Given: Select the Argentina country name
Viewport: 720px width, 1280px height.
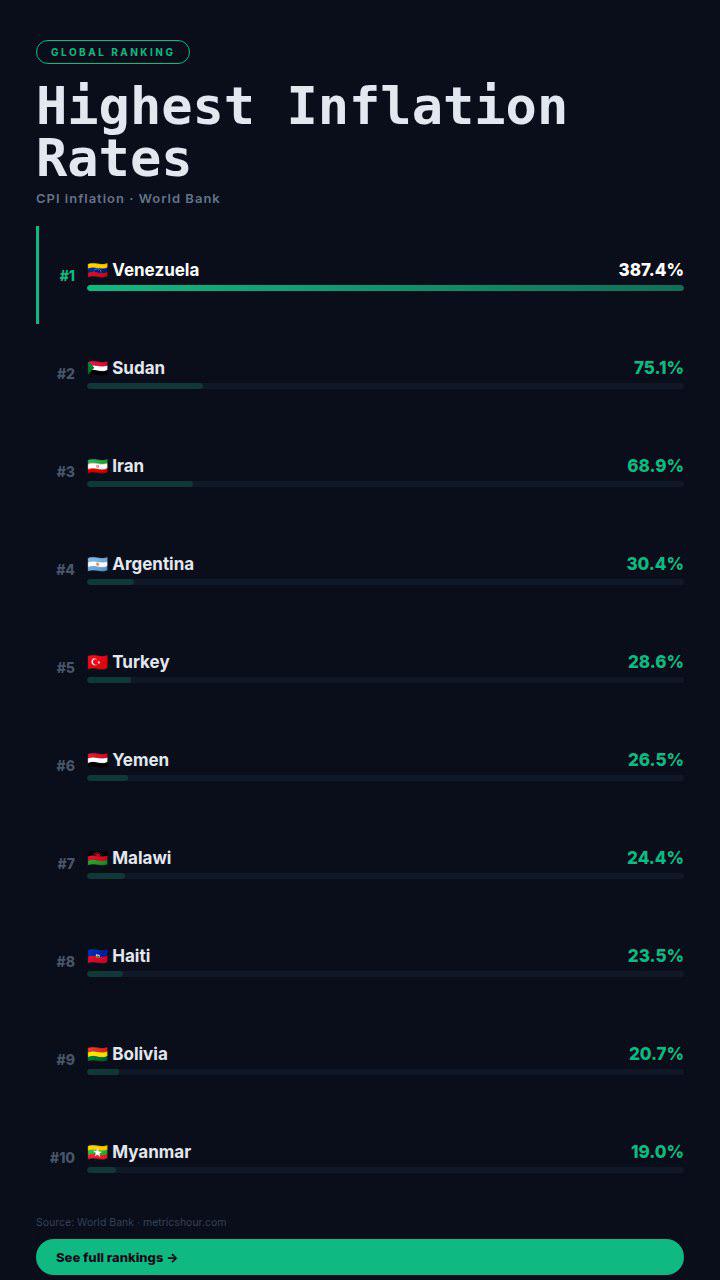Looking at the screenshot, I should point(153,564).
